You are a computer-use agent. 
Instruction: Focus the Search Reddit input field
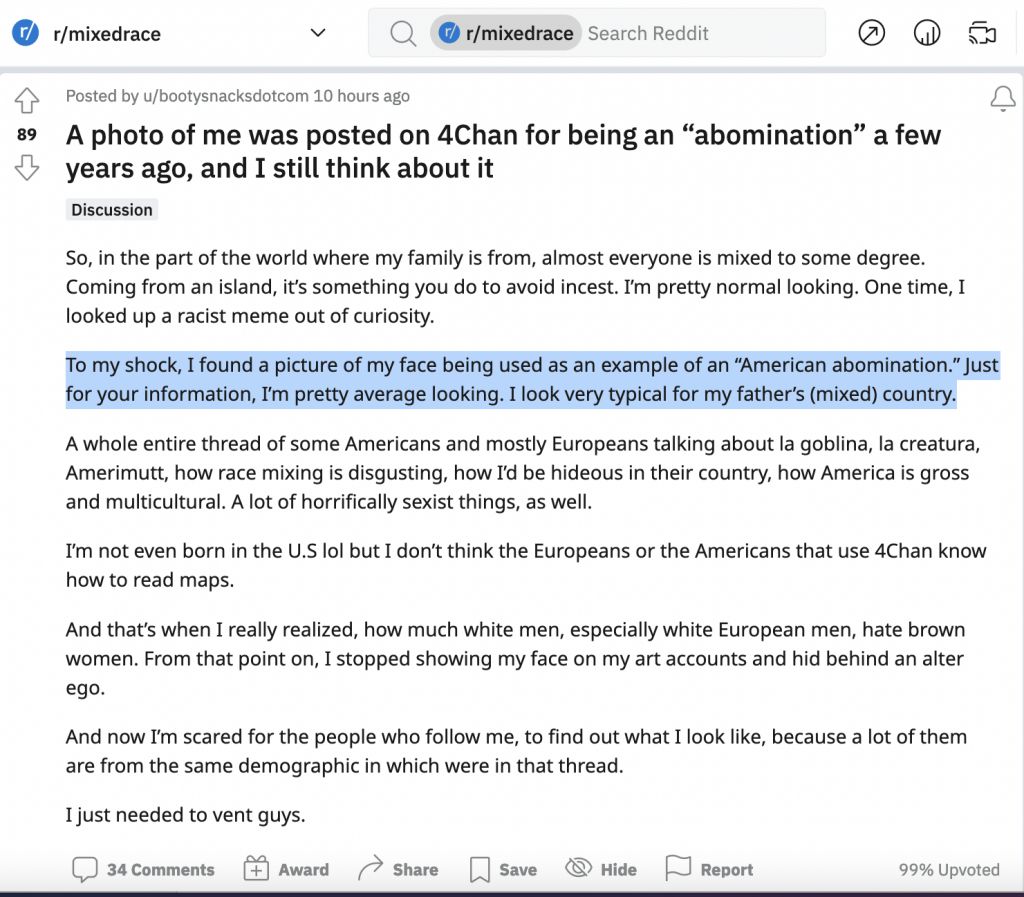tap(702, 33)
